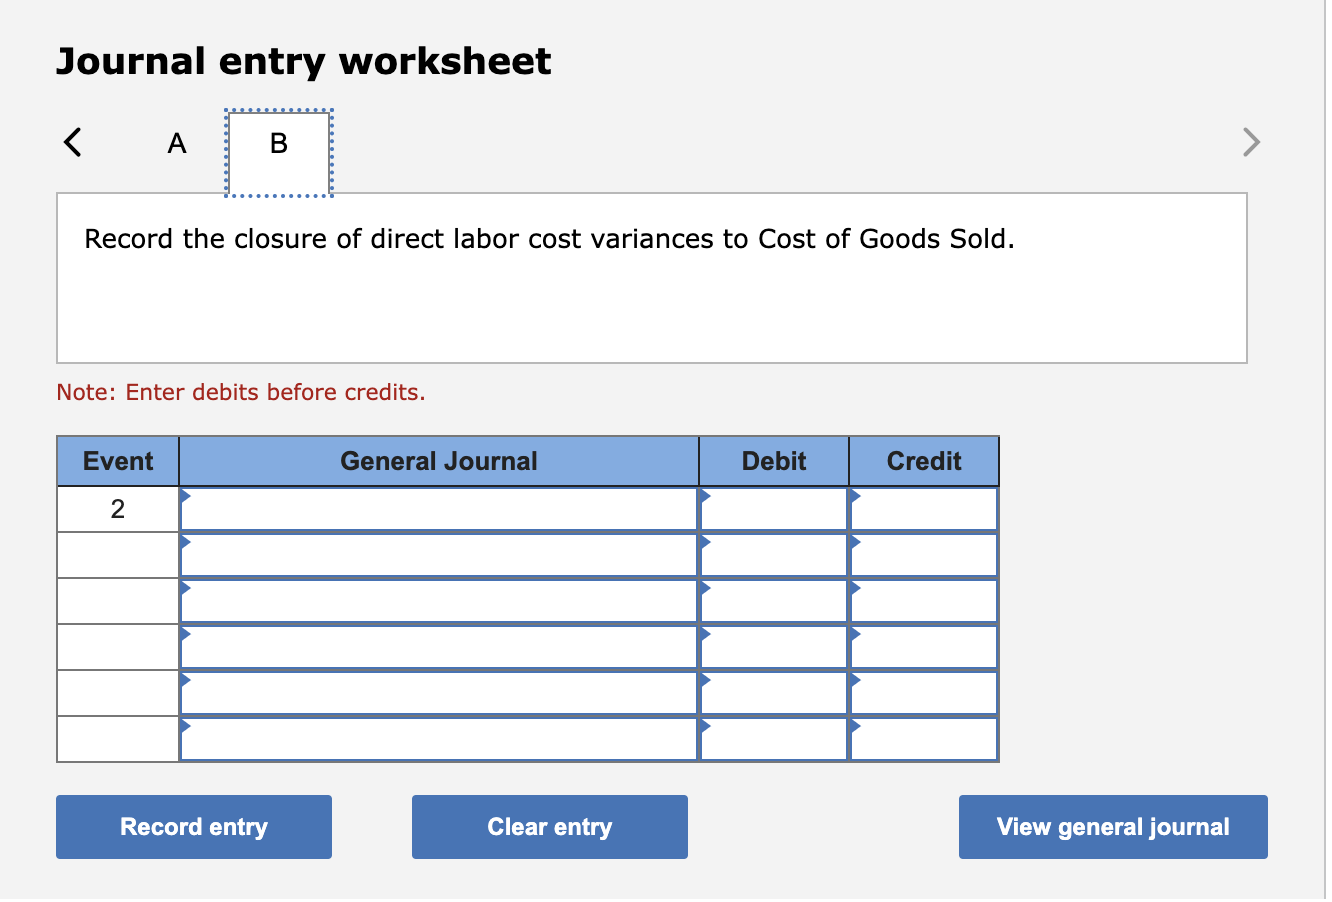This screenshot has width=1332, height=902.
Task: Click the Clear entry button
Action: 549,826
